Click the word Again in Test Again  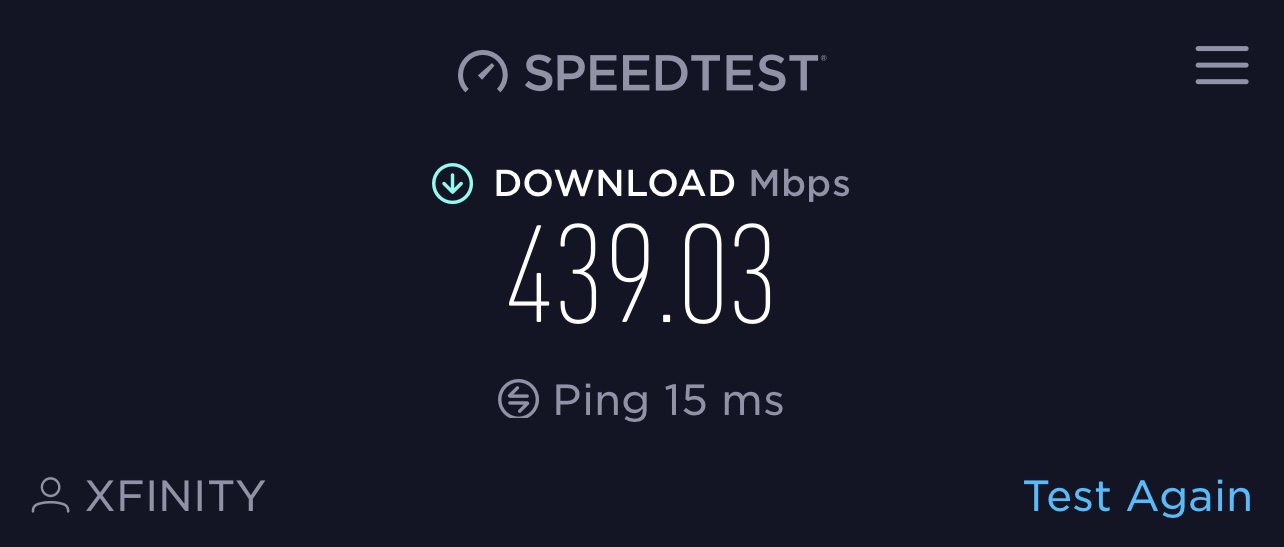click(x=1189, y=498)
